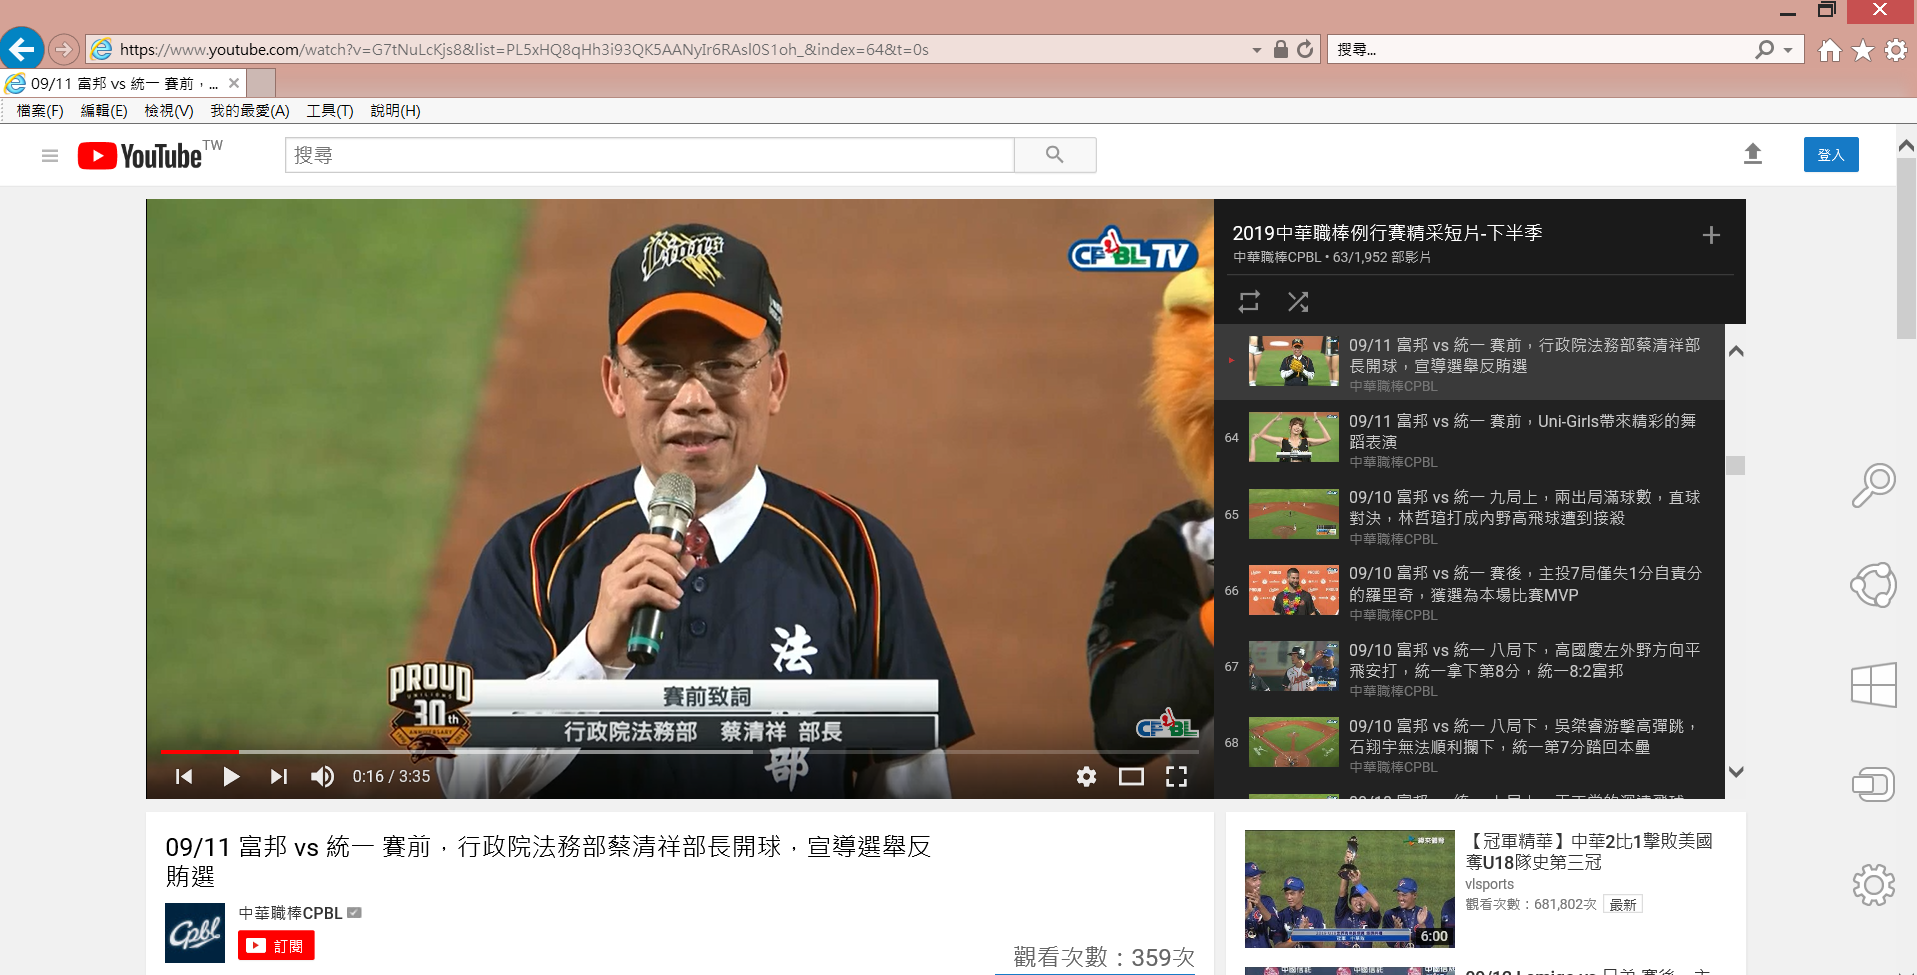Close the current browser tab

pyautogui.click(x=234, y=84)
